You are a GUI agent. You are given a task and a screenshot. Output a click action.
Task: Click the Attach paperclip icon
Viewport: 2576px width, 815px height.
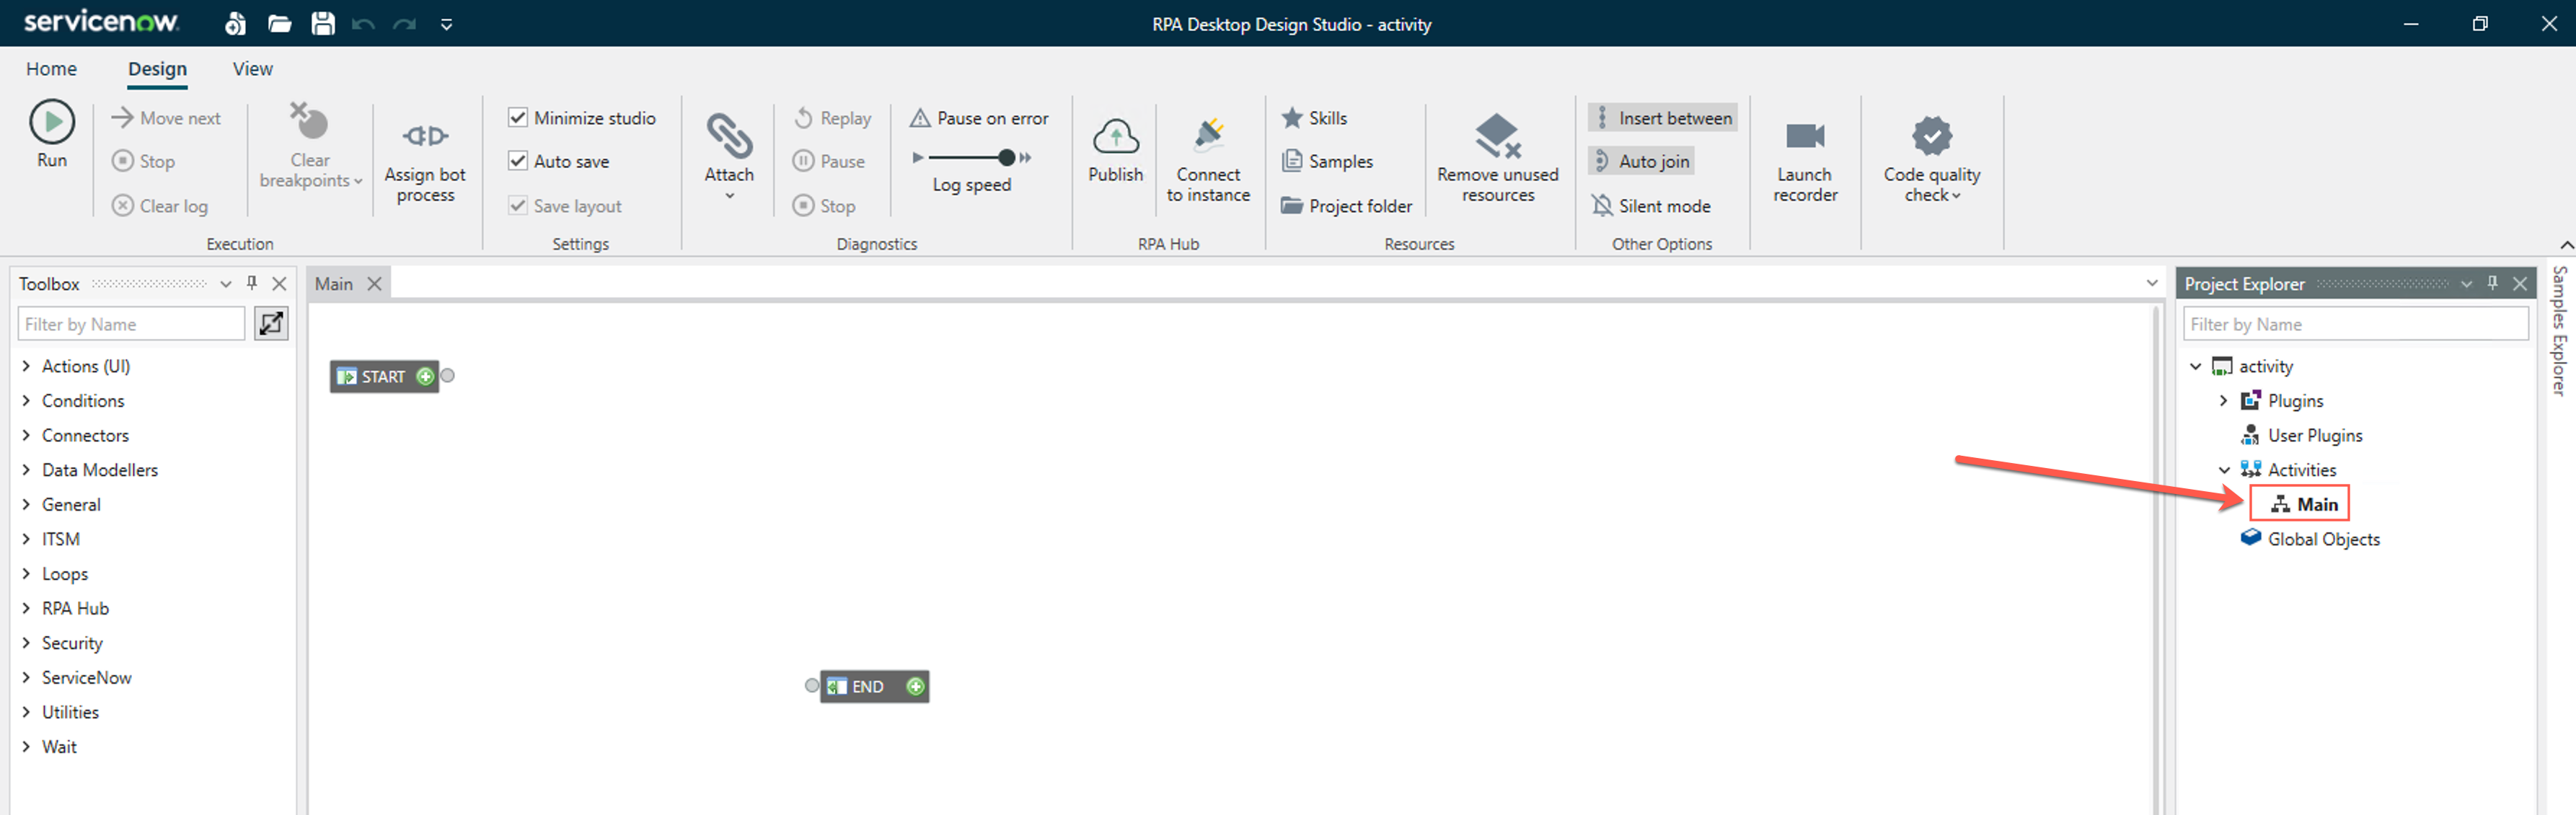tap(729, 135)
